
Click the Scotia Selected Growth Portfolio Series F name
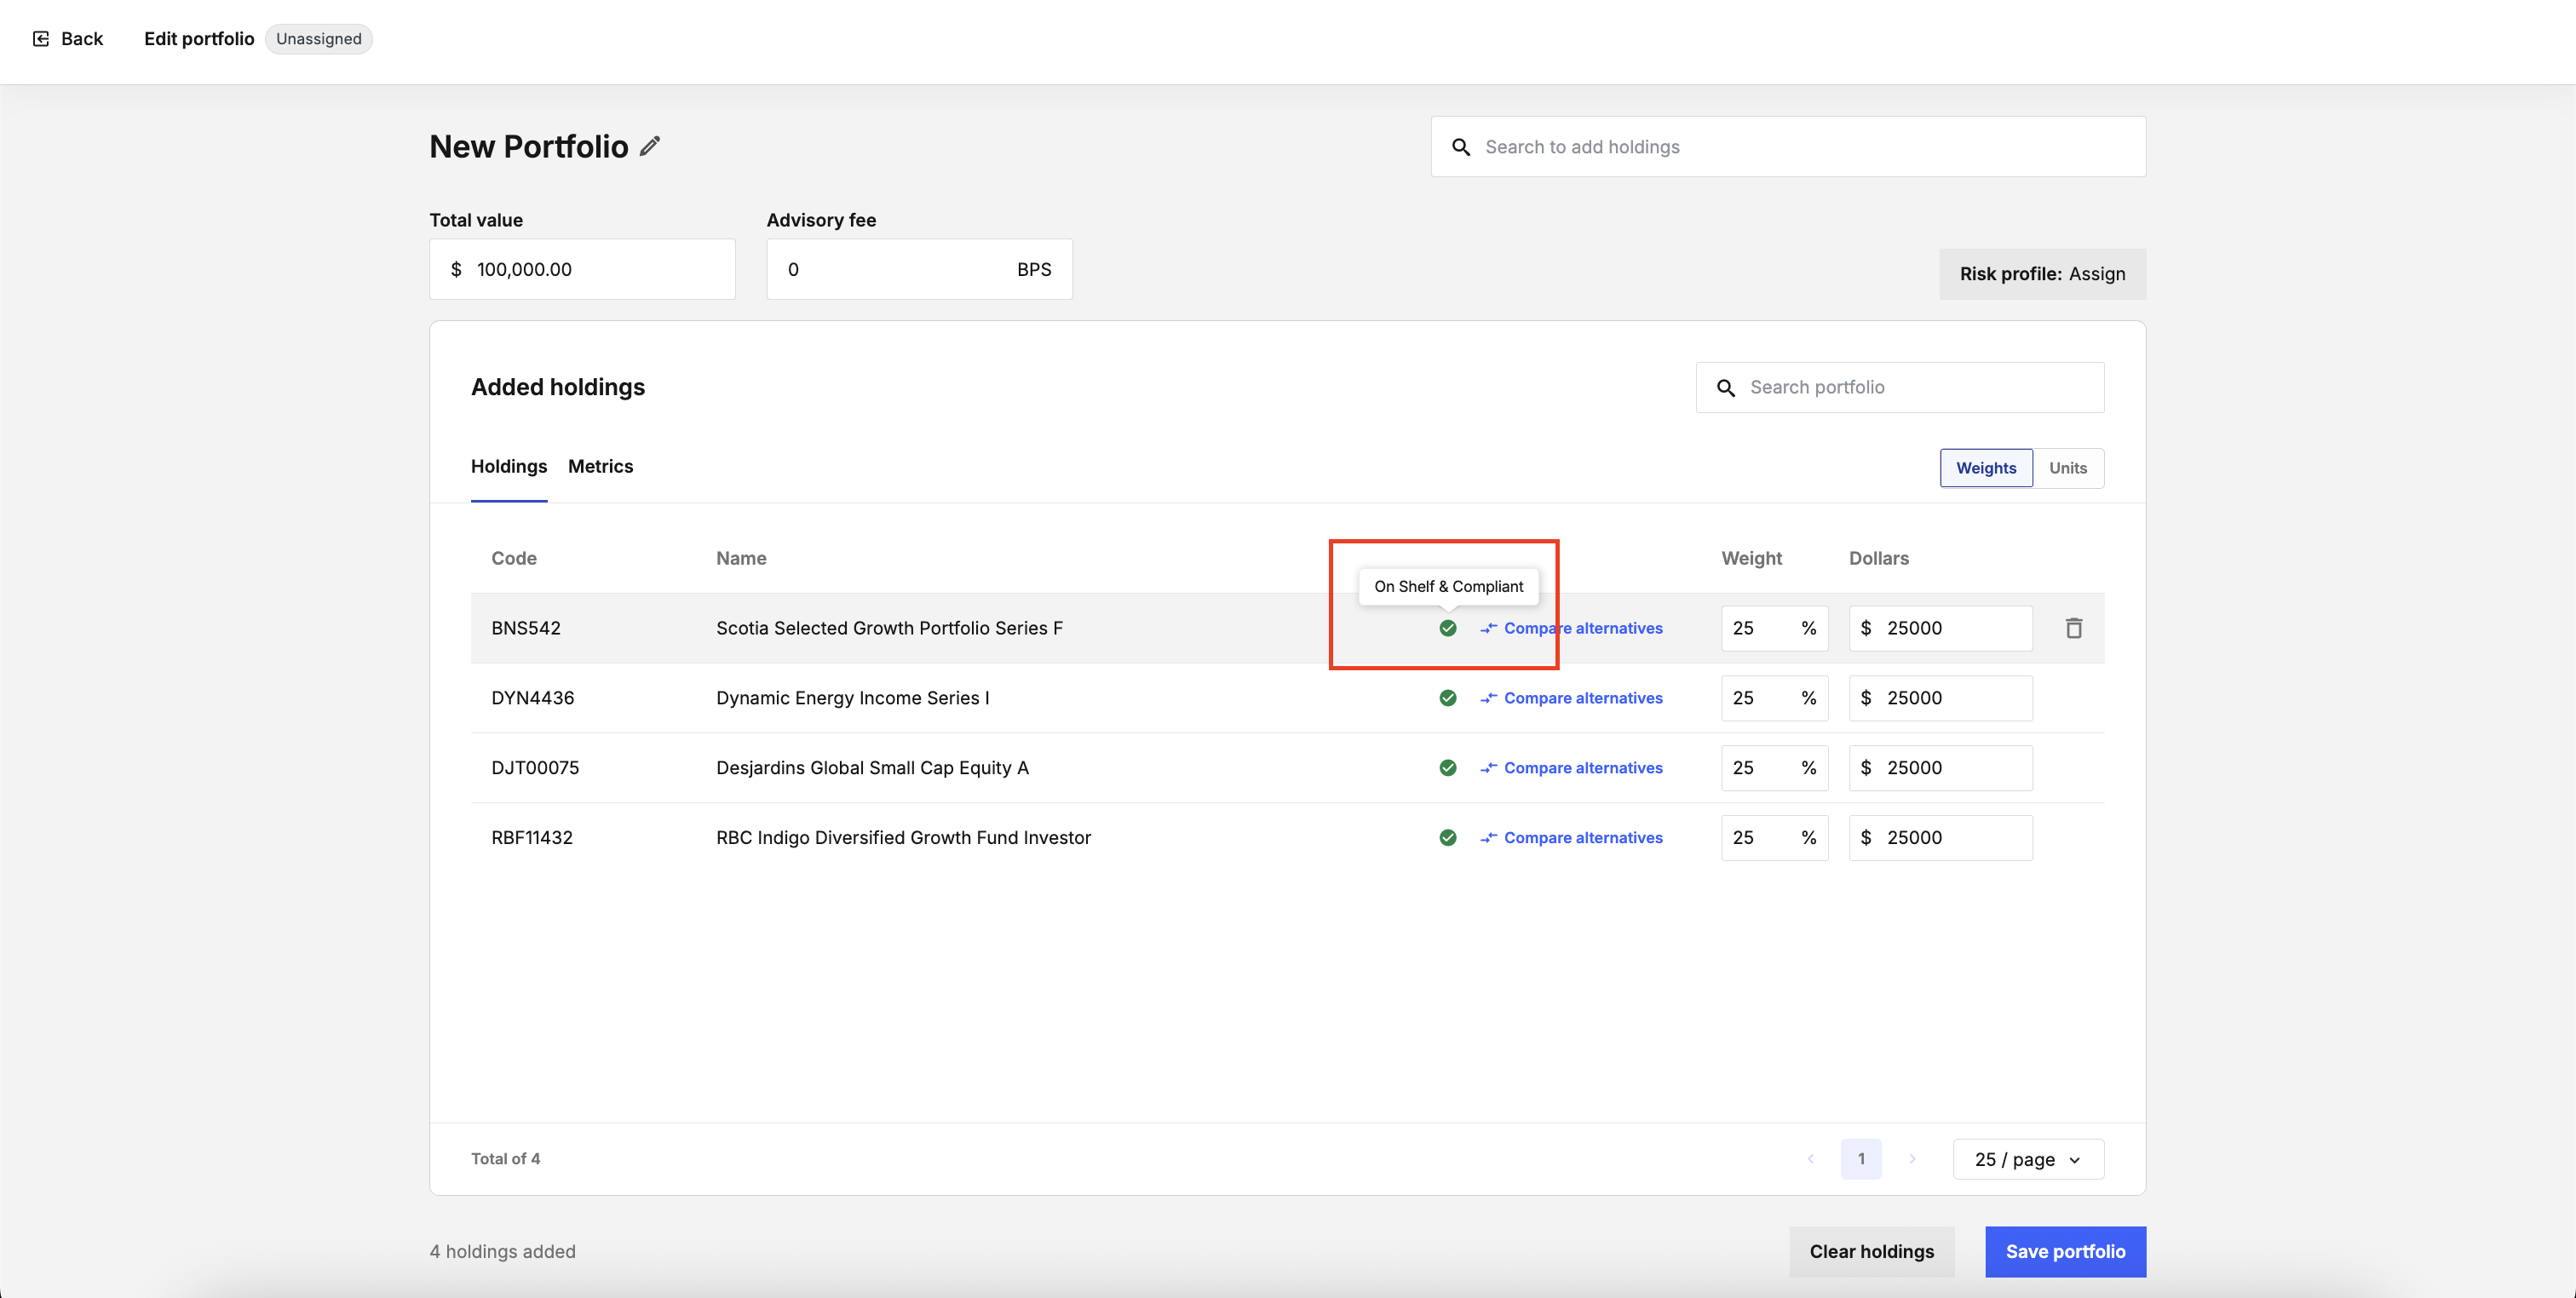coord(889,628)
